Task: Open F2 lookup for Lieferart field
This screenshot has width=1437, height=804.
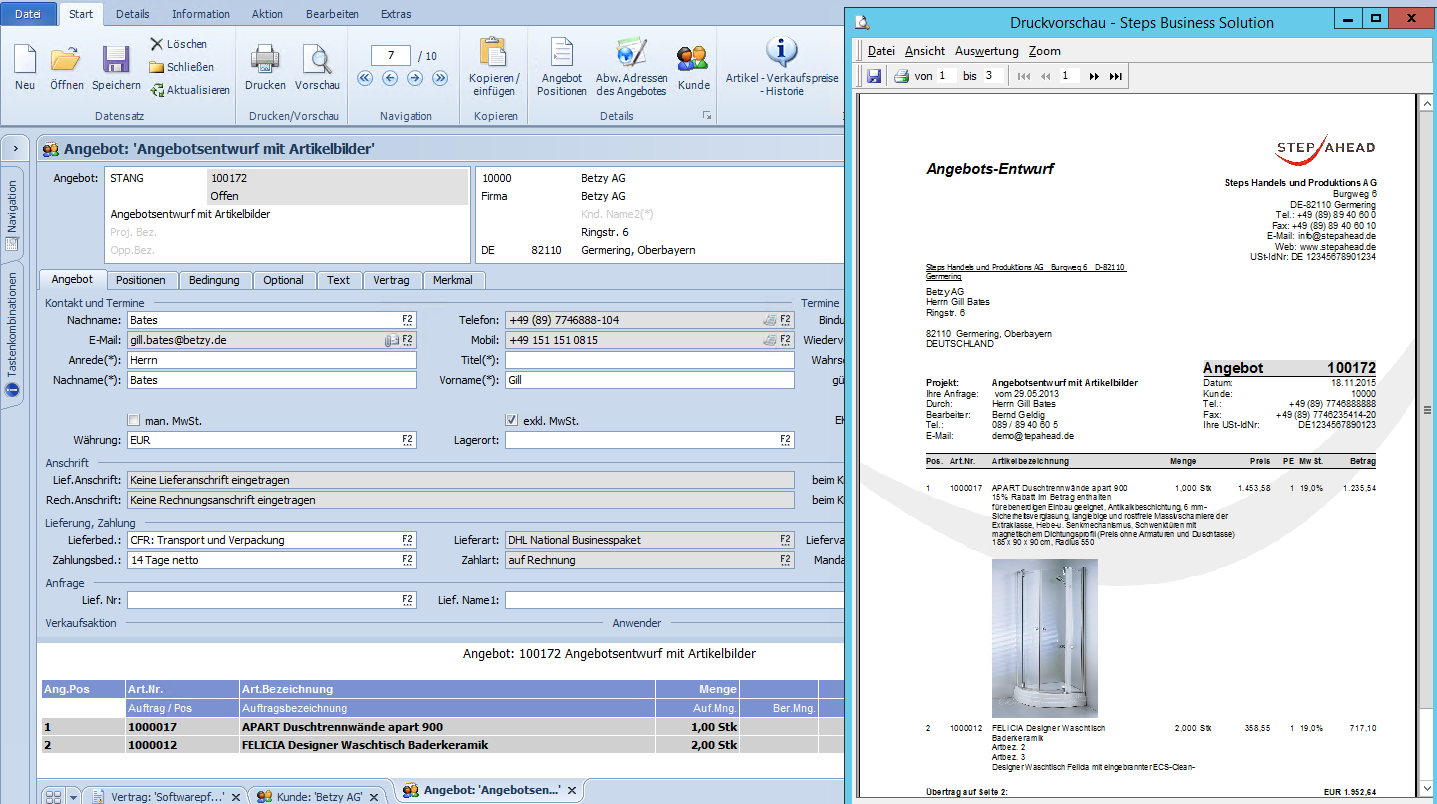Action: [x=786, y=540]
